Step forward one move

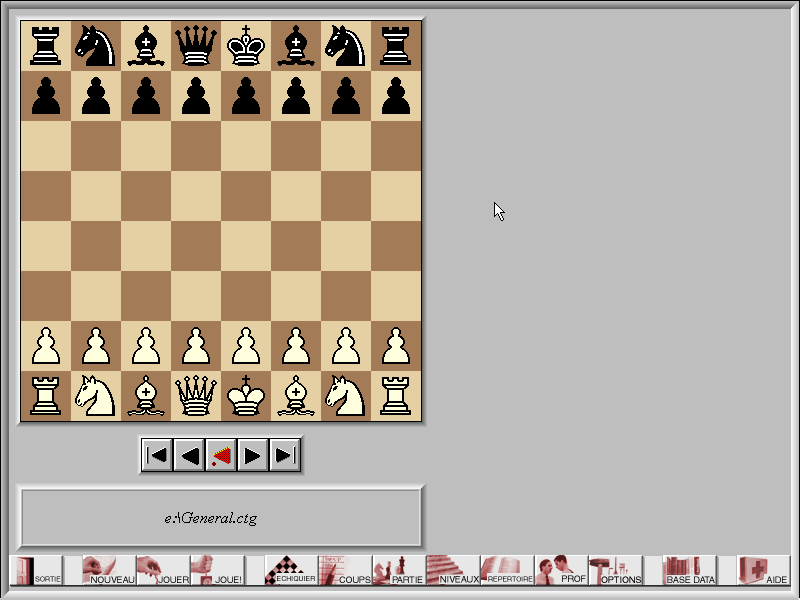click(x=253, y=455)
